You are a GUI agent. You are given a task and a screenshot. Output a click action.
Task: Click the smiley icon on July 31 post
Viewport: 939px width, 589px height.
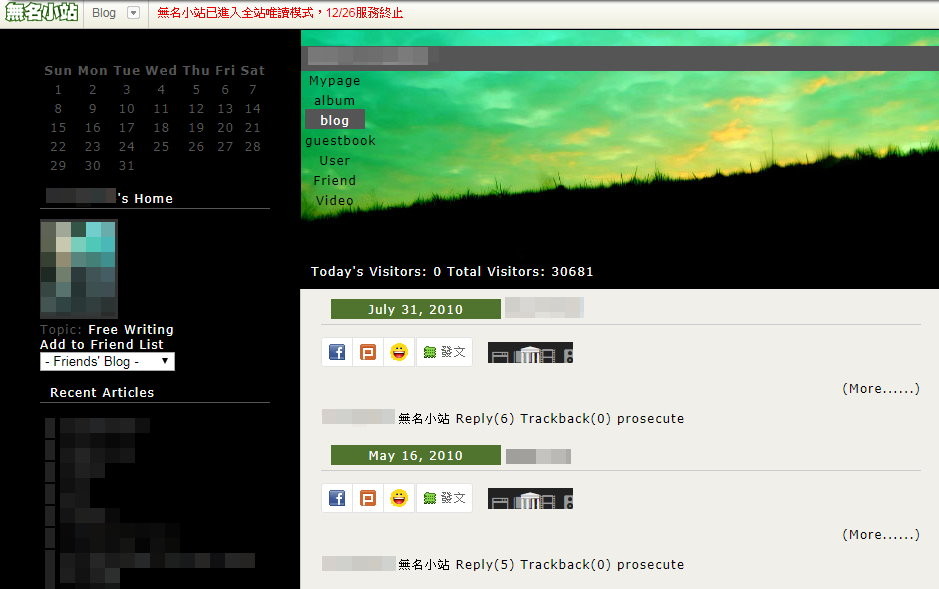(399, 352)
